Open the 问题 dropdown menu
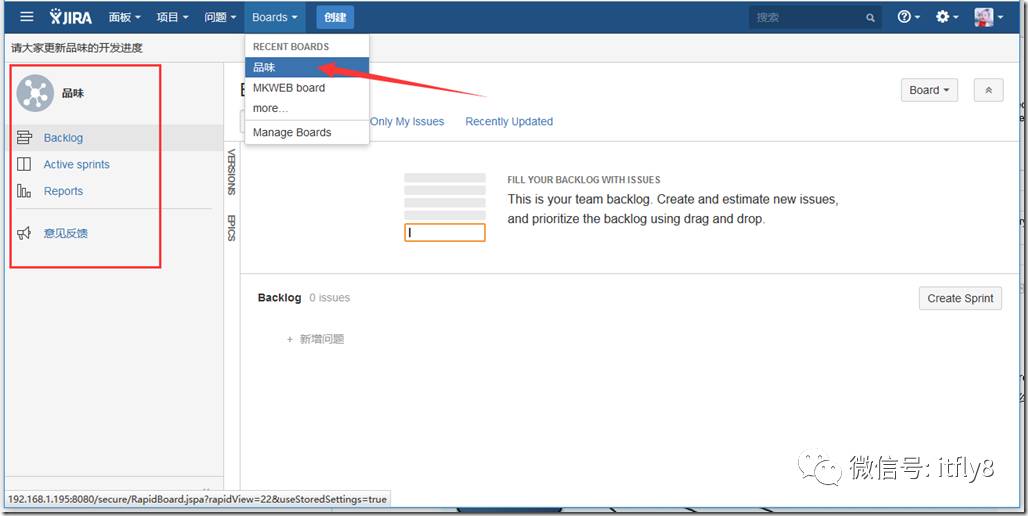Image resolution: width=1028 pixels, height=516 pixels. pos(220,17)
